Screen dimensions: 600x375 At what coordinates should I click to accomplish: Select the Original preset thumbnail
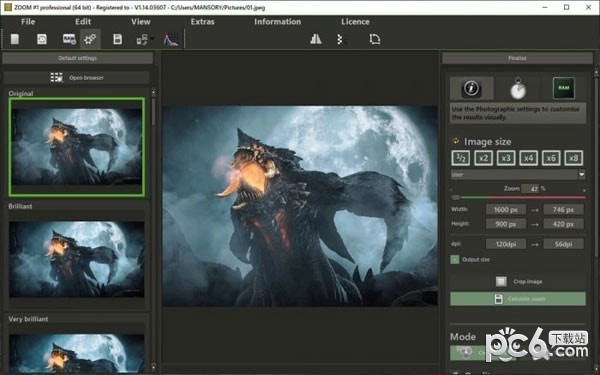pos(77,147)
